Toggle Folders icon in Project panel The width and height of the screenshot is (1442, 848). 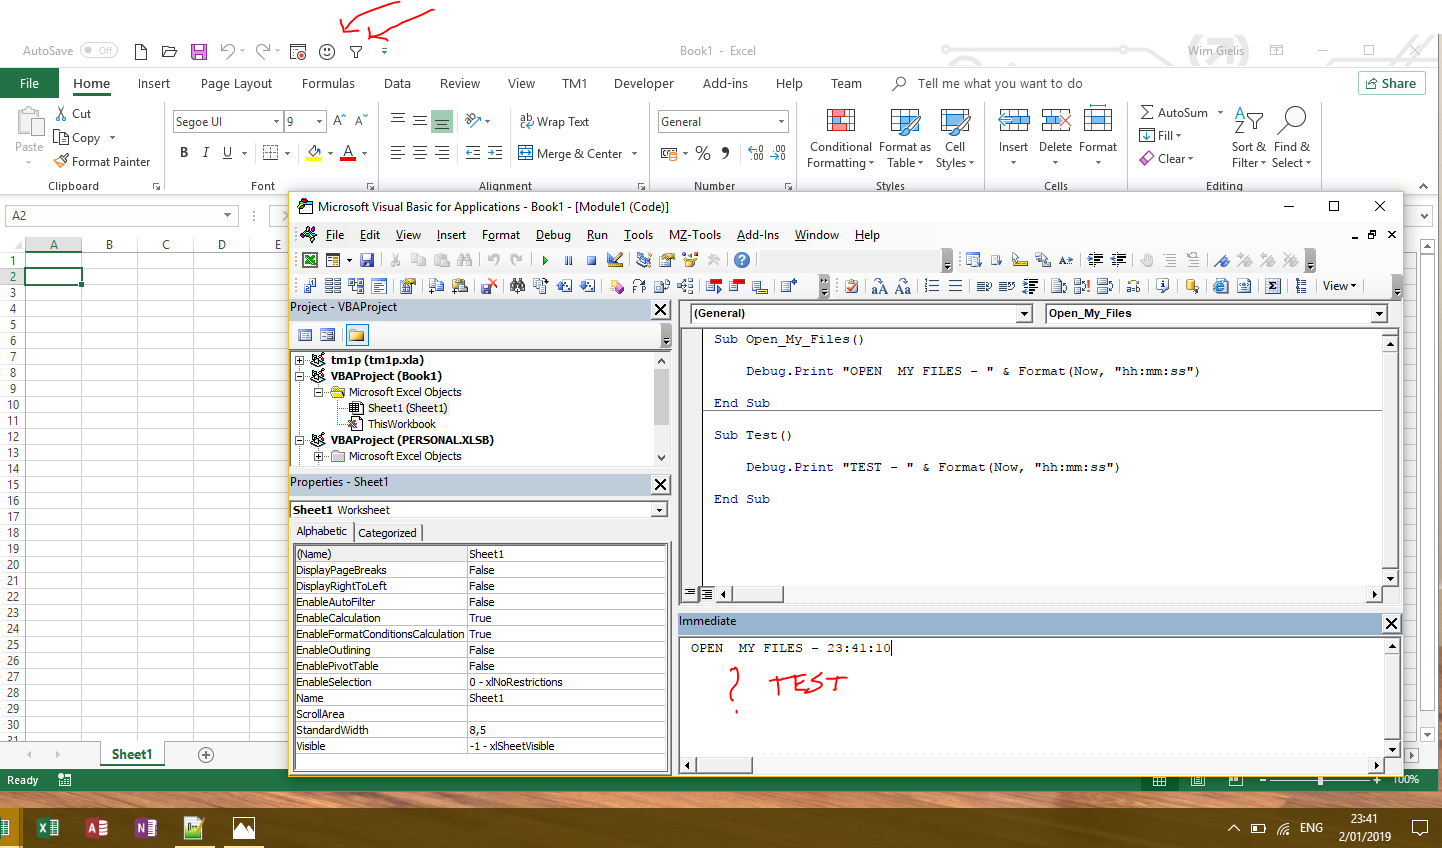point(357,335)
